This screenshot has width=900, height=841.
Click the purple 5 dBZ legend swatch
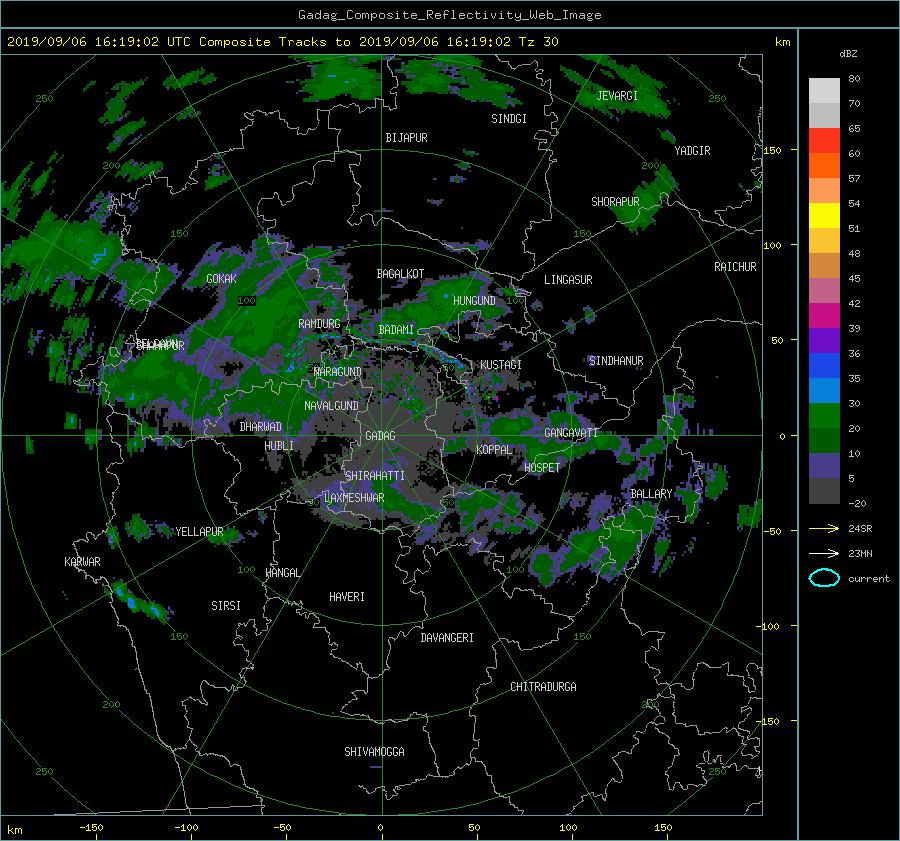pyautogui.click(x=824, y=466)
